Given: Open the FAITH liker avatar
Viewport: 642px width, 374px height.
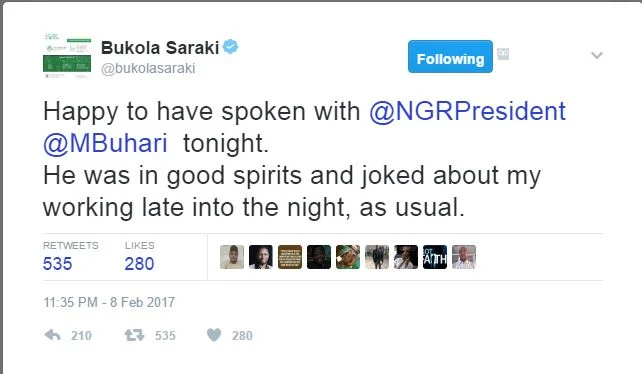Looking at the screenshot, I should point(435,257).
